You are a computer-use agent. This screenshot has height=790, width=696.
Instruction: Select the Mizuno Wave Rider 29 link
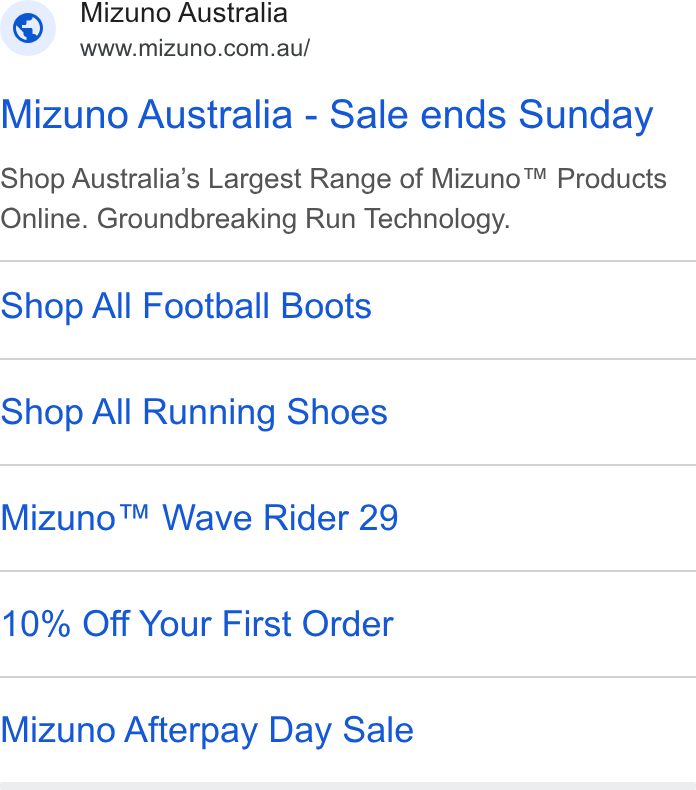(199, 518)
